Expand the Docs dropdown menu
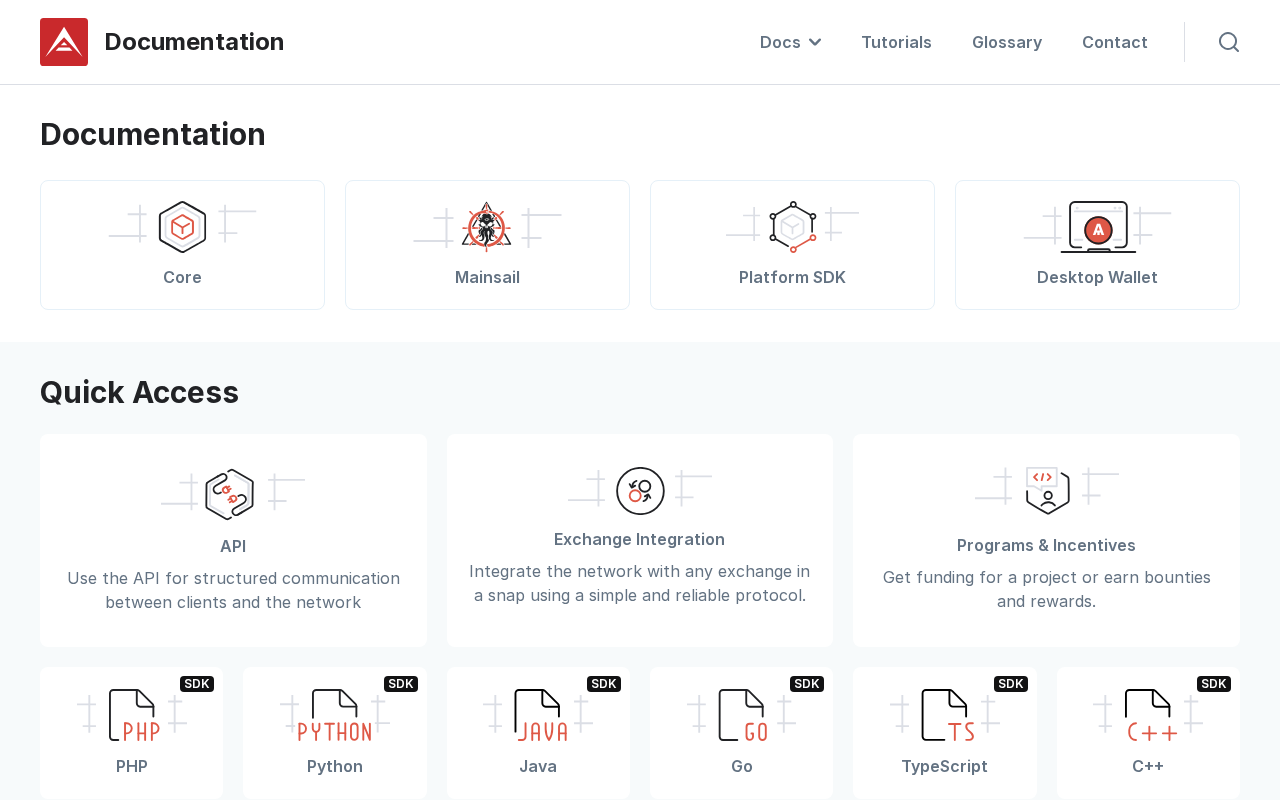 click(x=790, y=42)
